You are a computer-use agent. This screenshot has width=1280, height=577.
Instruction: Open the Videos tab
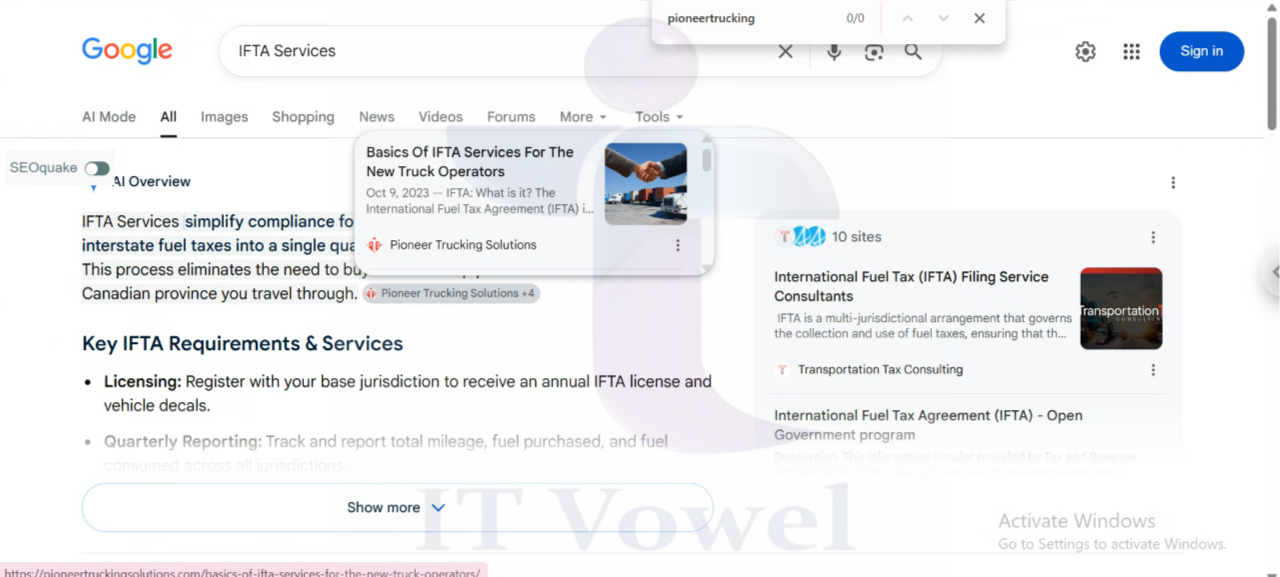coord(440,117)
